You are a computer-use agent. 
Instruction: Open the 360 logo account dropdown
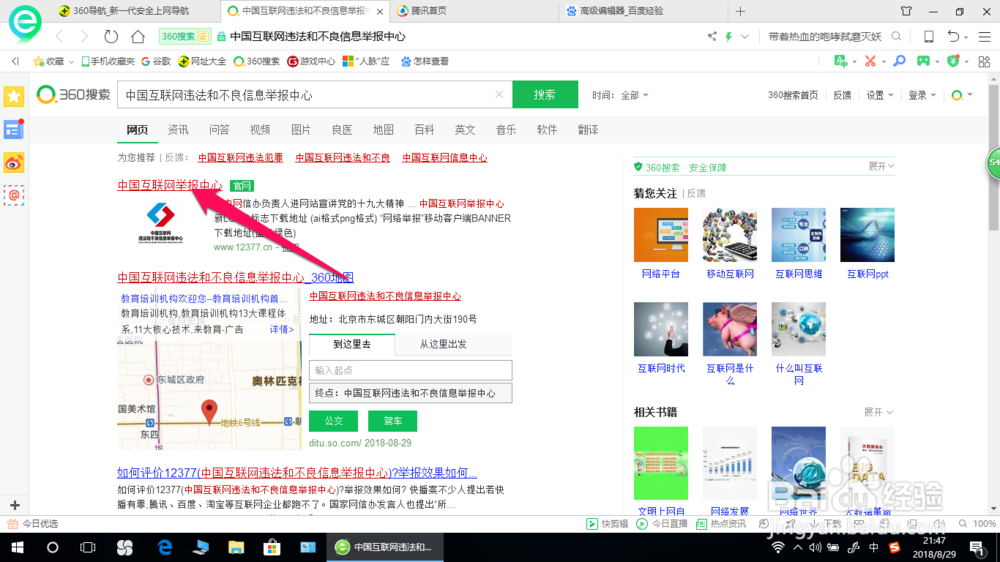tap(962, 95)
